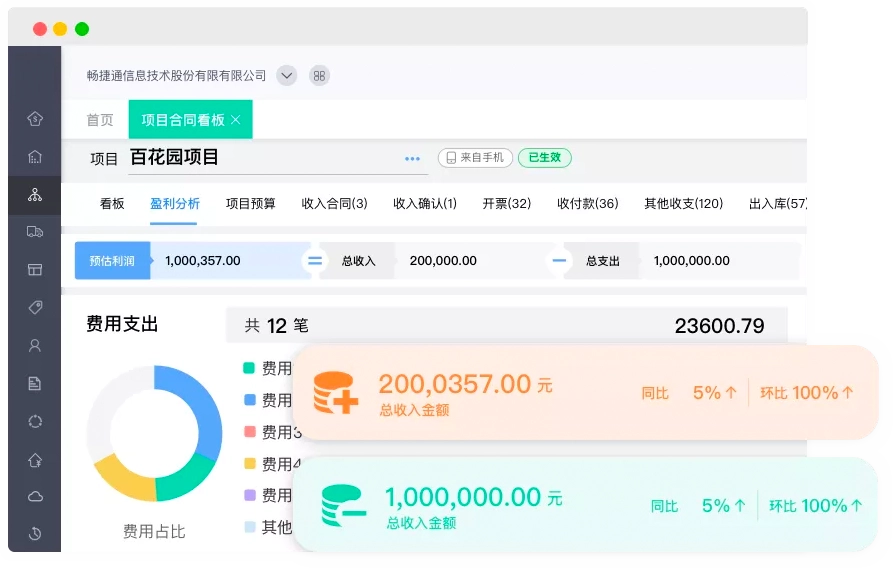Click the 预估利润 blue label
This screenshot has height=568, width=893.
pyautogui.click(x=112, y=260)
